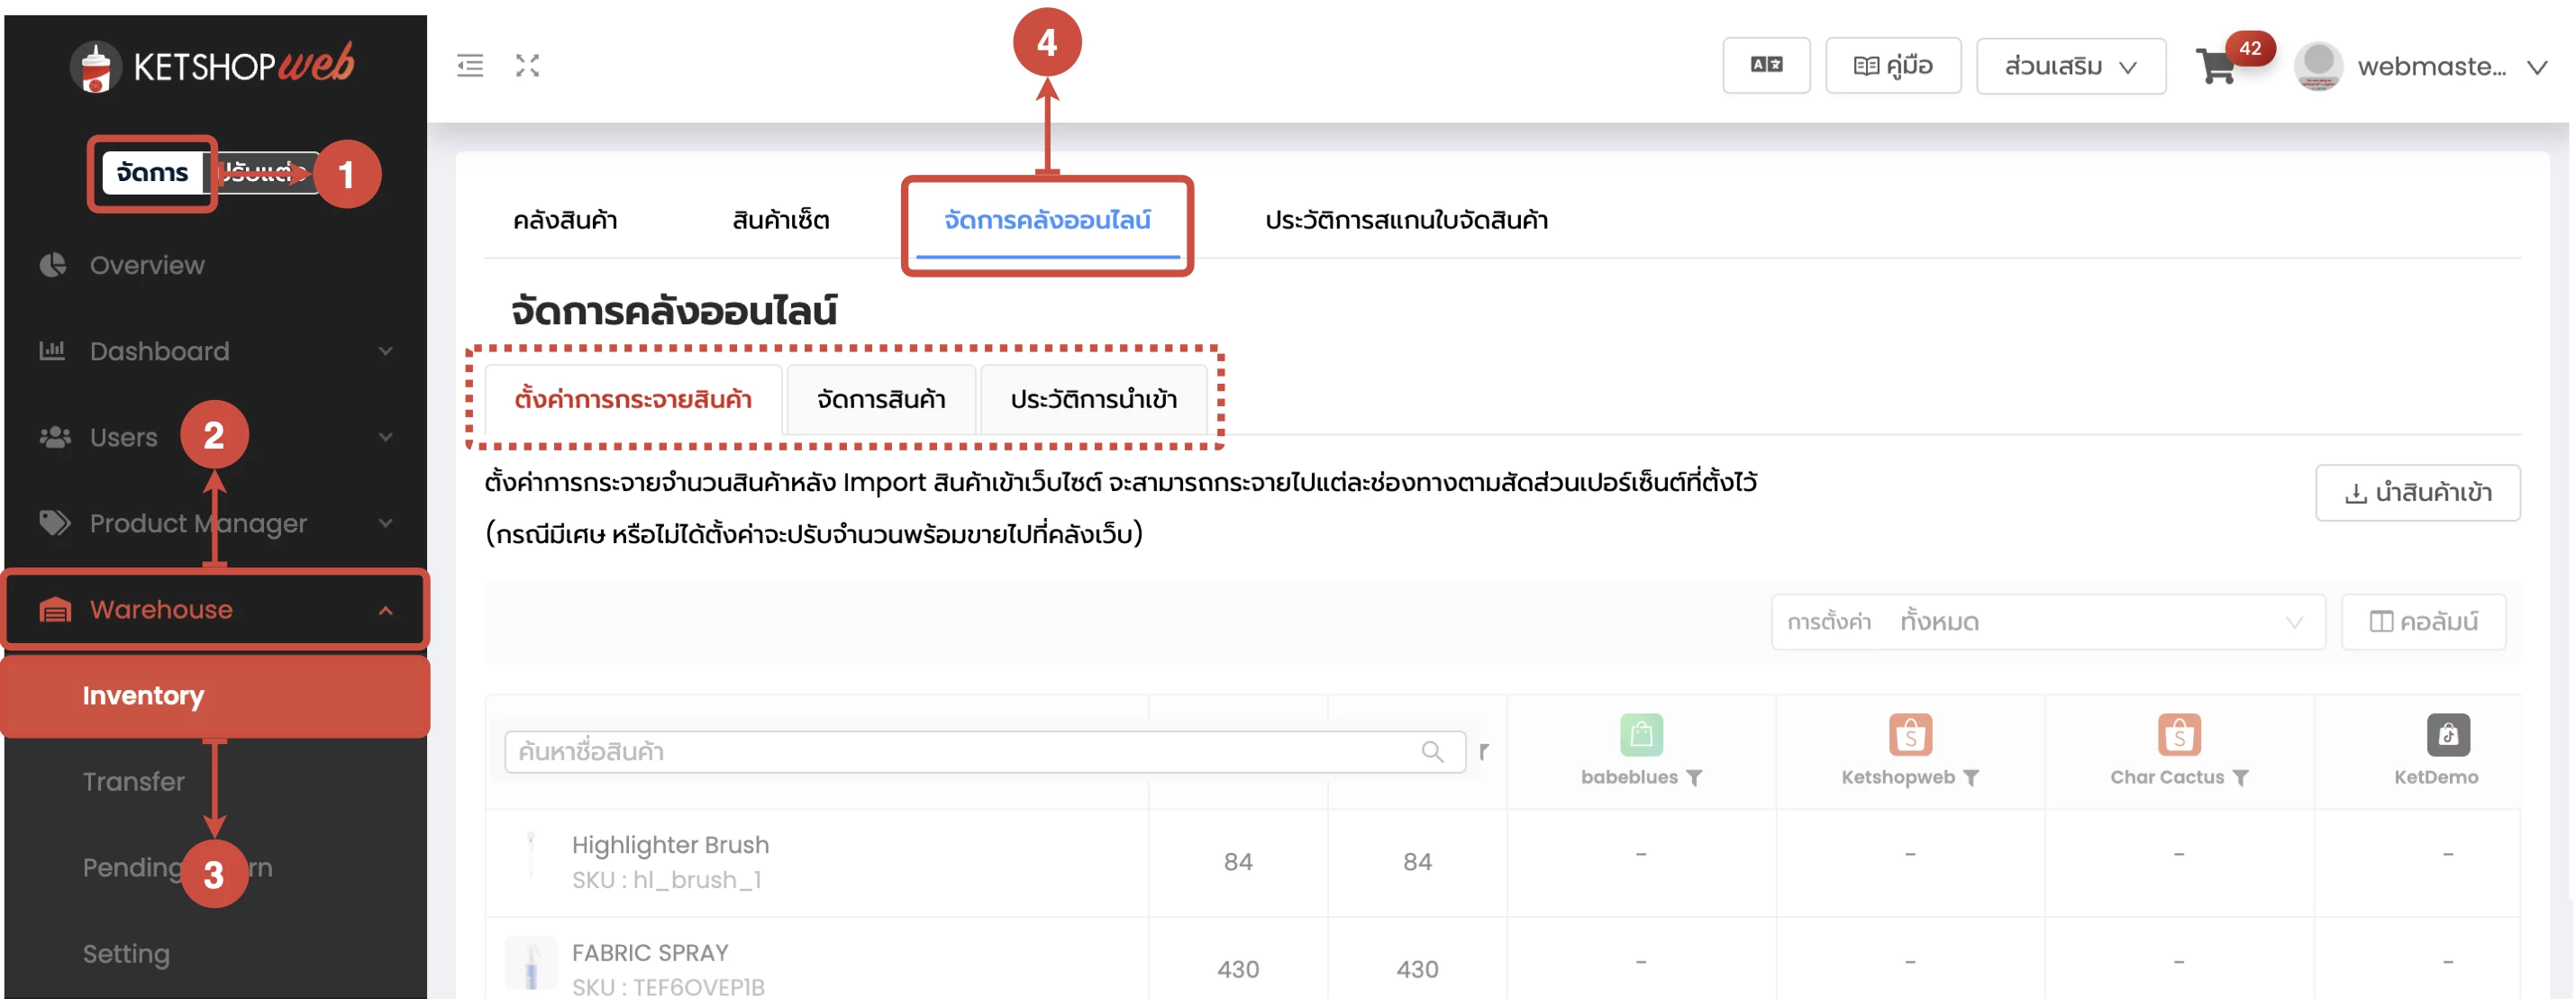Click the Char Cactus filter icon
Screen dimensions: 2576x999
pos(2240,778)
